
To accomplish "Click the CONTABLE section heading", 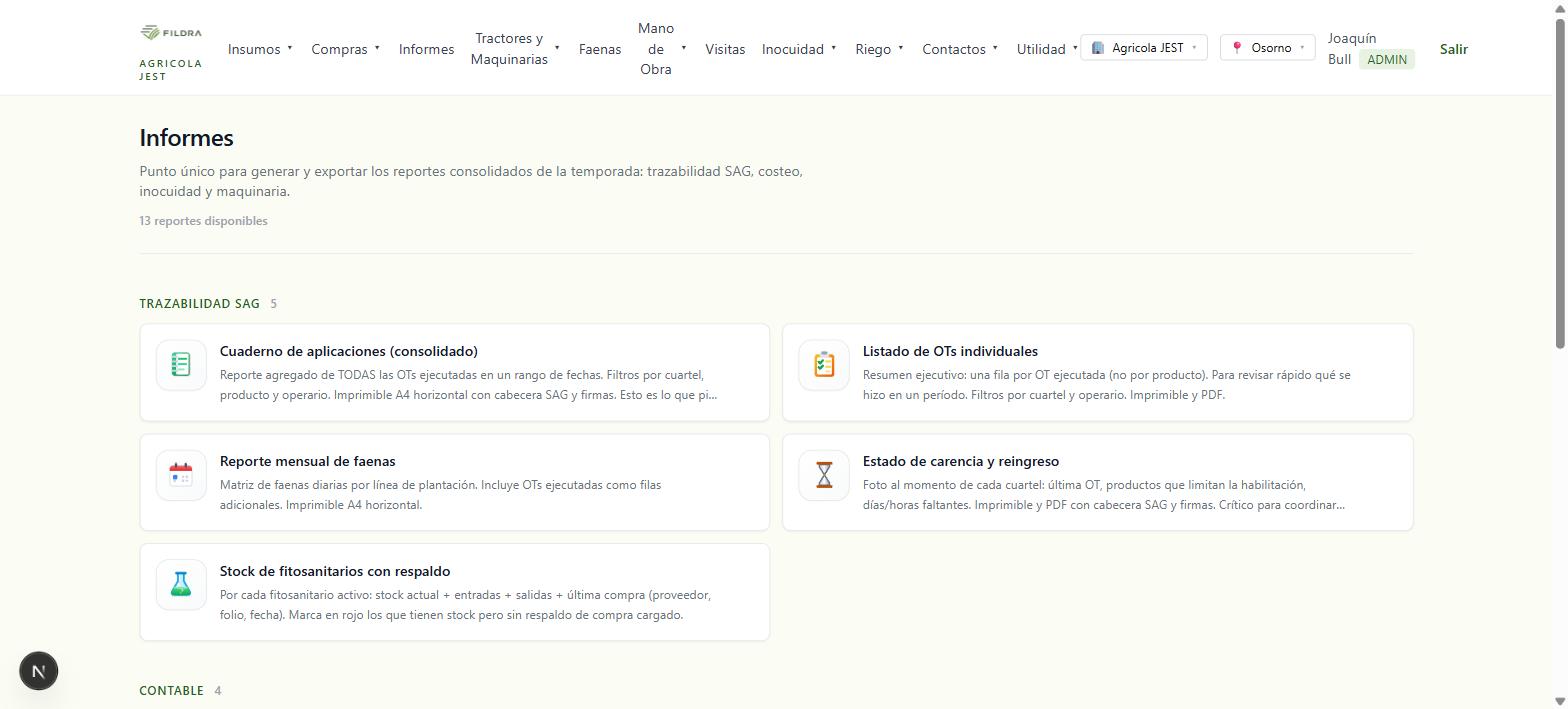I will pos(171,691).
